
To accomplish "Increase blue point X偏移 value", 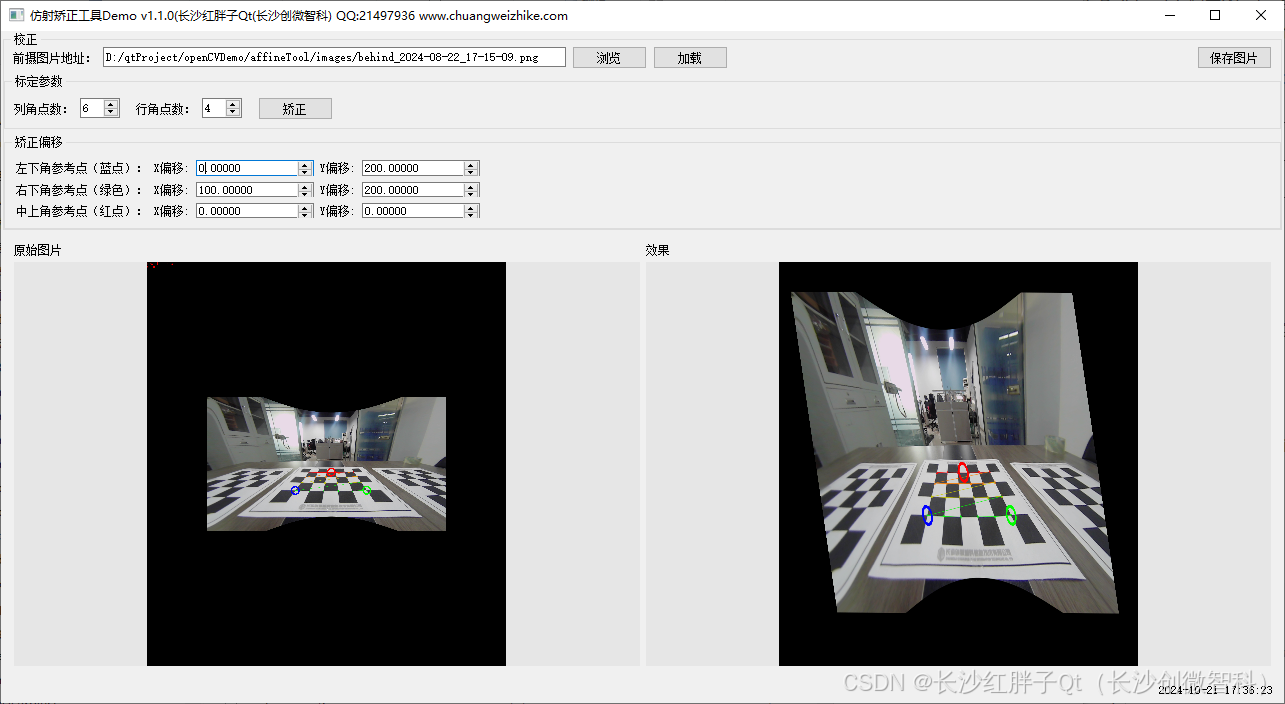I will point(306,163).
